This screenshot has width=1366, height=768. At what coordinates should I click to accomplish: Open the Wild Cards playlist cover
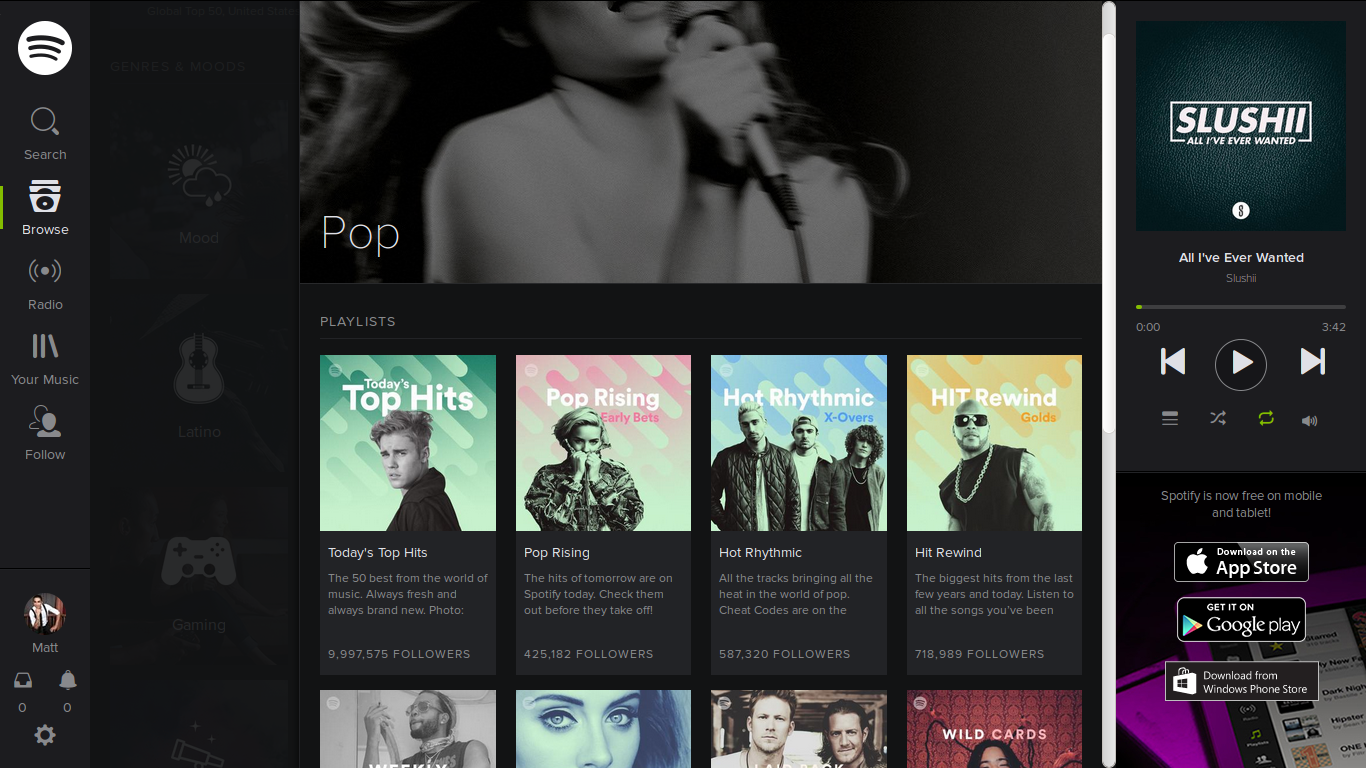pyautogui.click(x=994, y=729)
